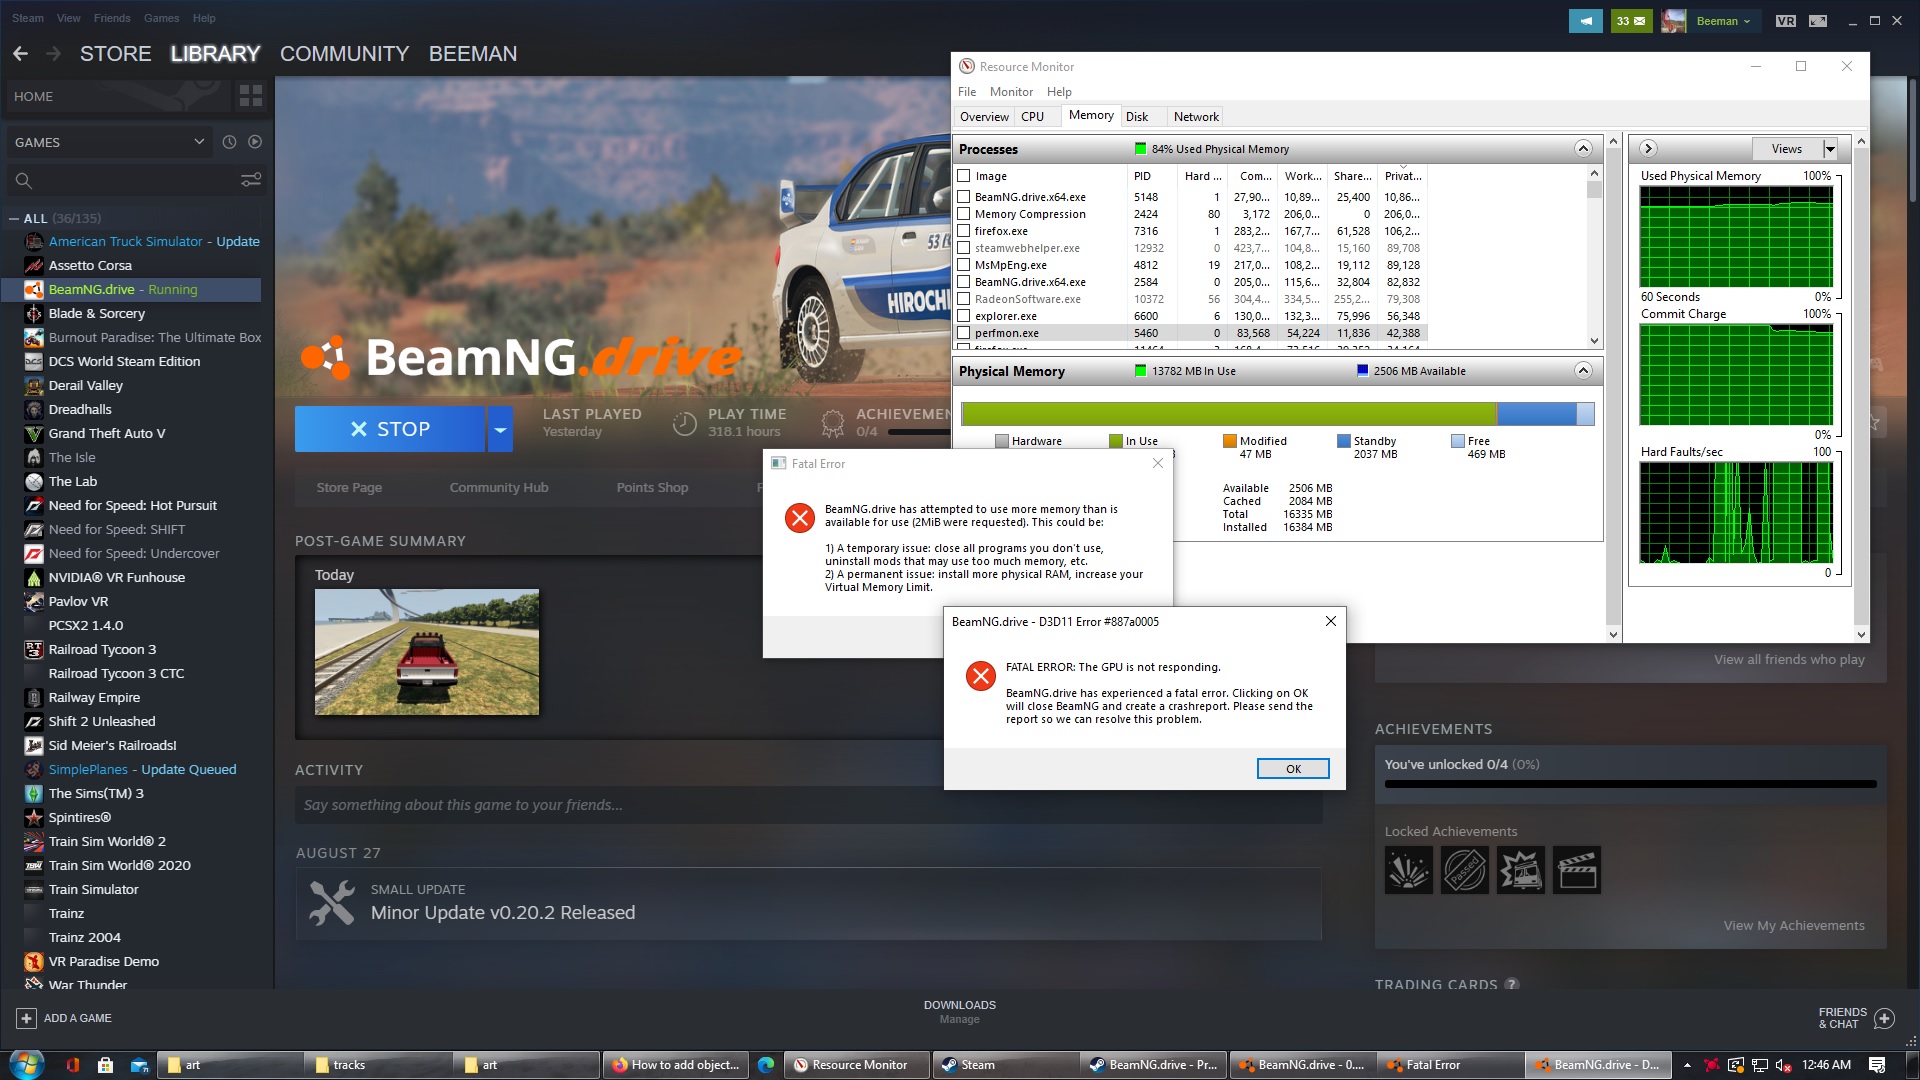Screen dimensions: 1920x1080
Task: Open Microsoft Edge from taskbar
Action: tap(766, 1065)
